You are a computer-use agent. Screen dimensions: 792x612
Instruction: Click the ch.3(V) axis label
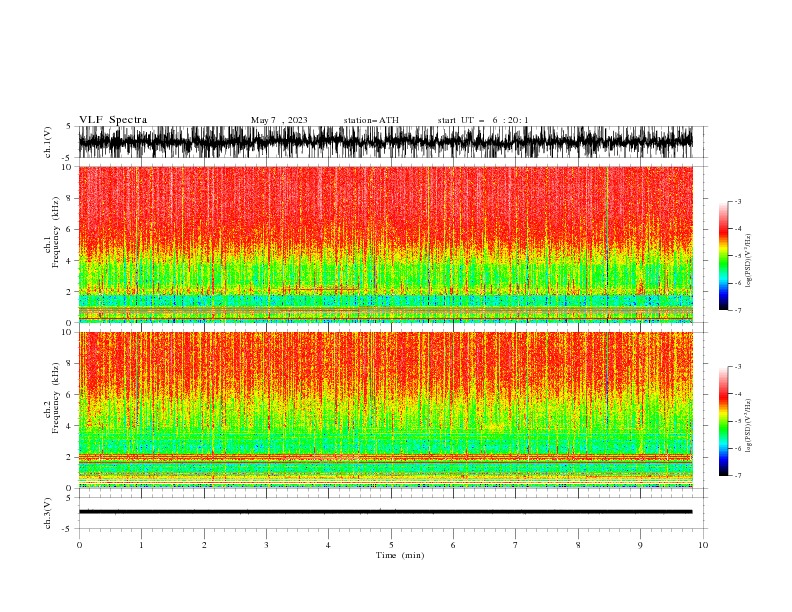click(48, 514)
